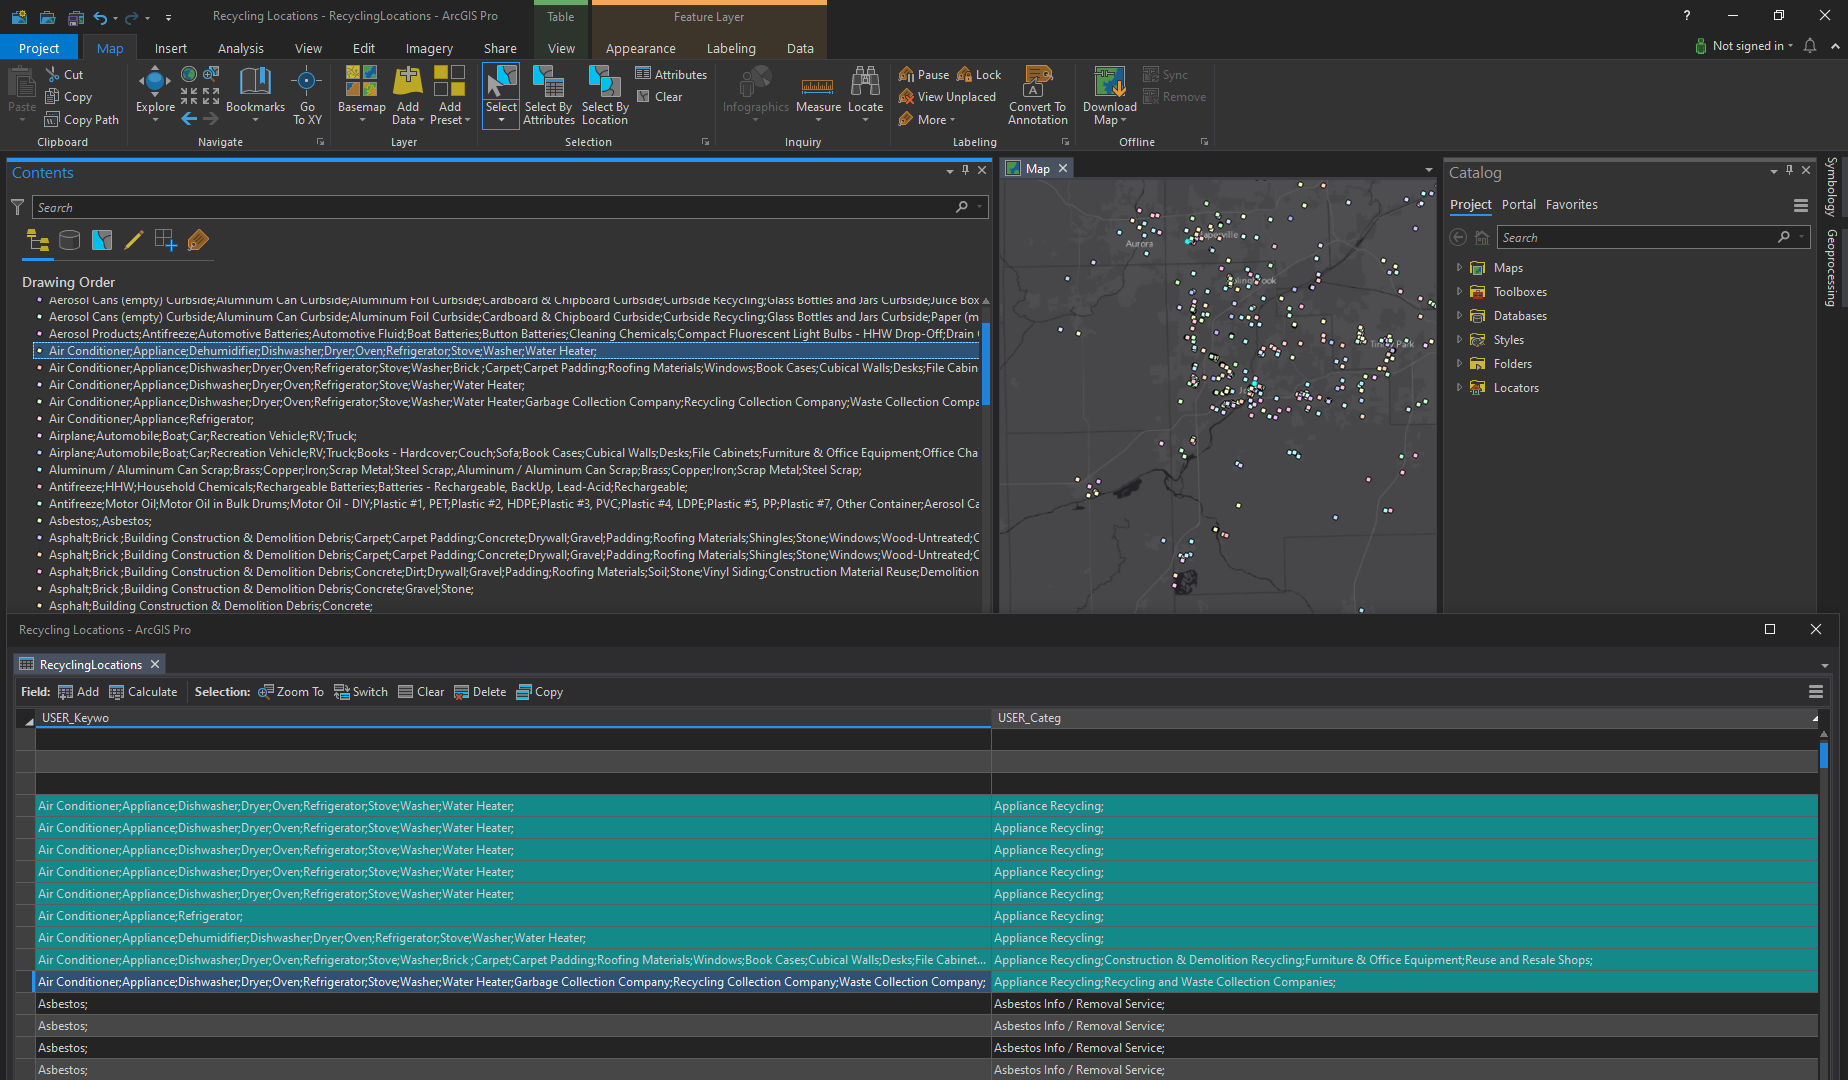Screen dimensions: 1848x1080
Task: Toggle View Unplaced labels
Action: click(947, 97)
